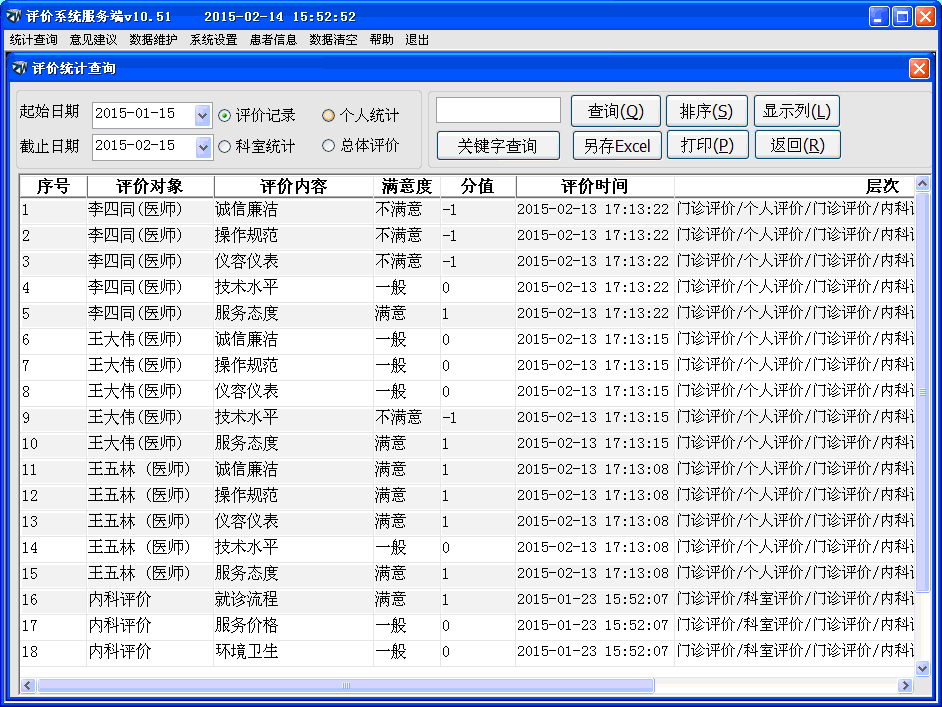Click the 查询(Q) button

616,111
